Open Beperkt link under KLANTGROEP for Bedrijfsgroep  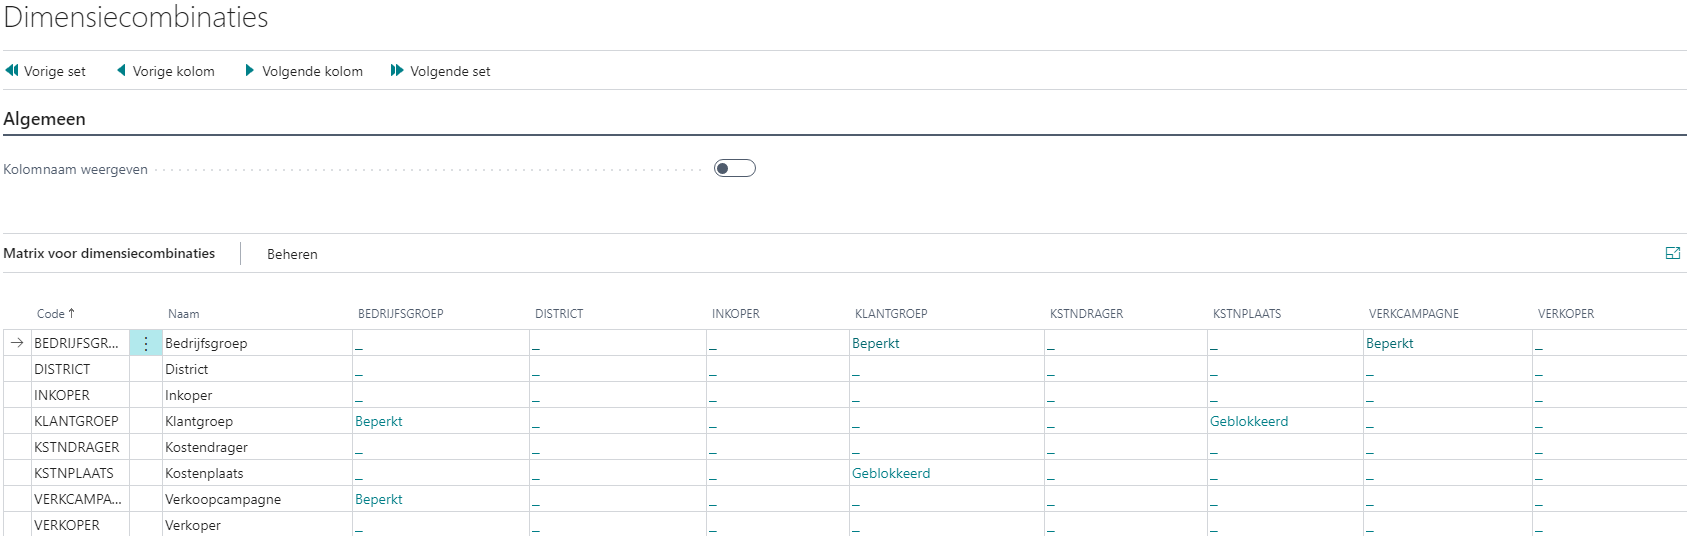pyautogui.click(x=876, y=343)
